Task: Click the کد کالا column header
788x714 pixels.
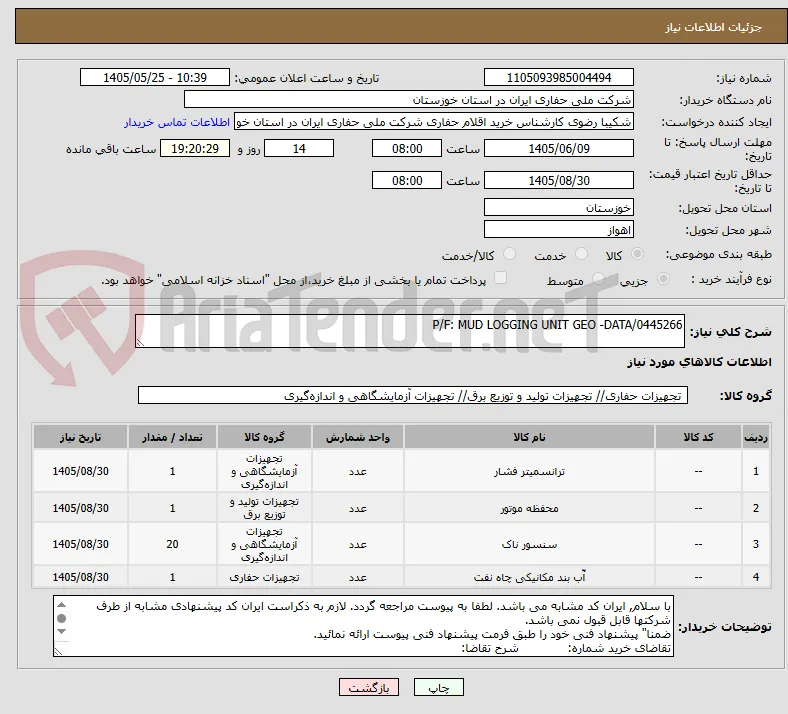Action: [x=698, y=437]
